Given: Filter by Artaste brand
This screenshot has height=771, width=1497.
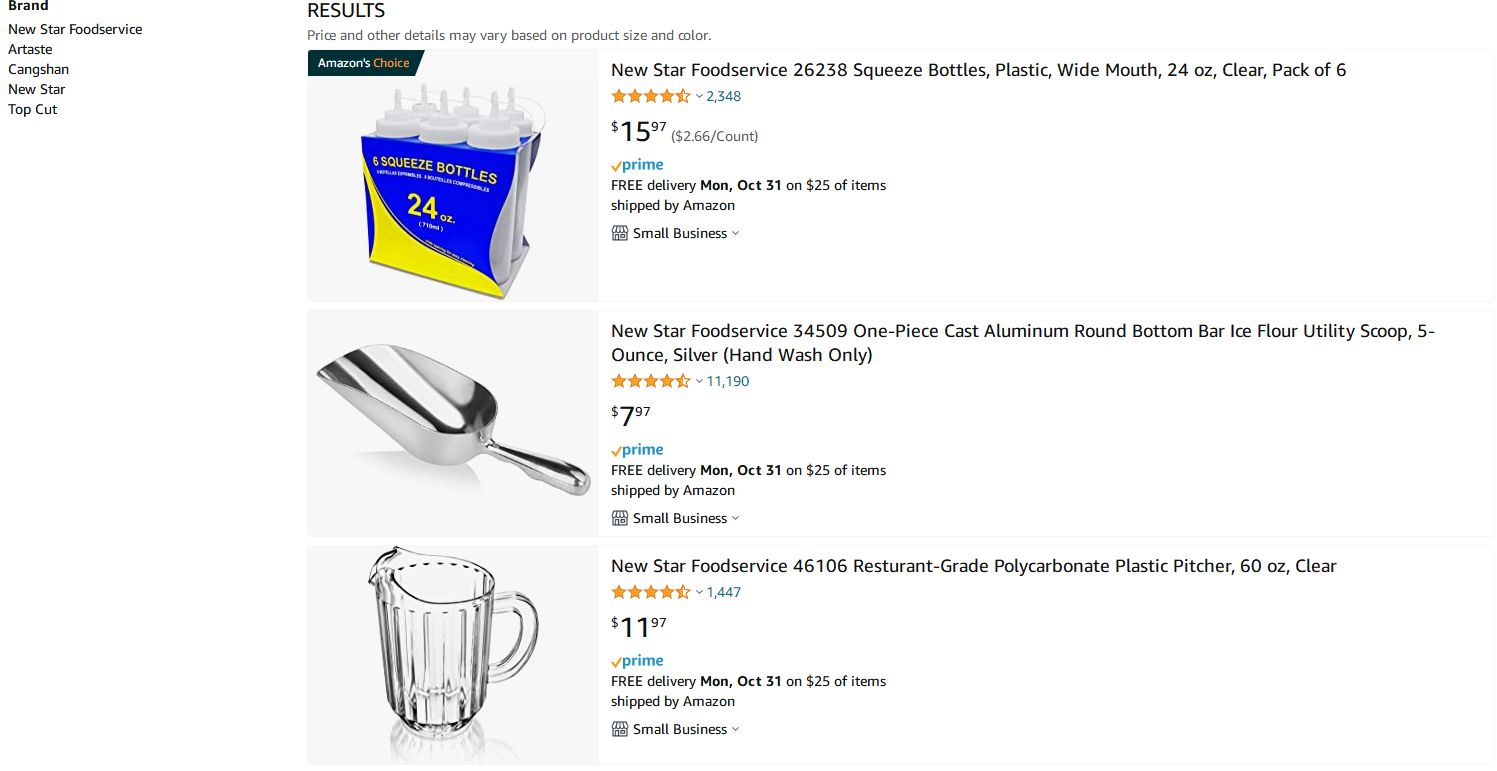Looking at the screenshot, I should click(x=30, y=49).
